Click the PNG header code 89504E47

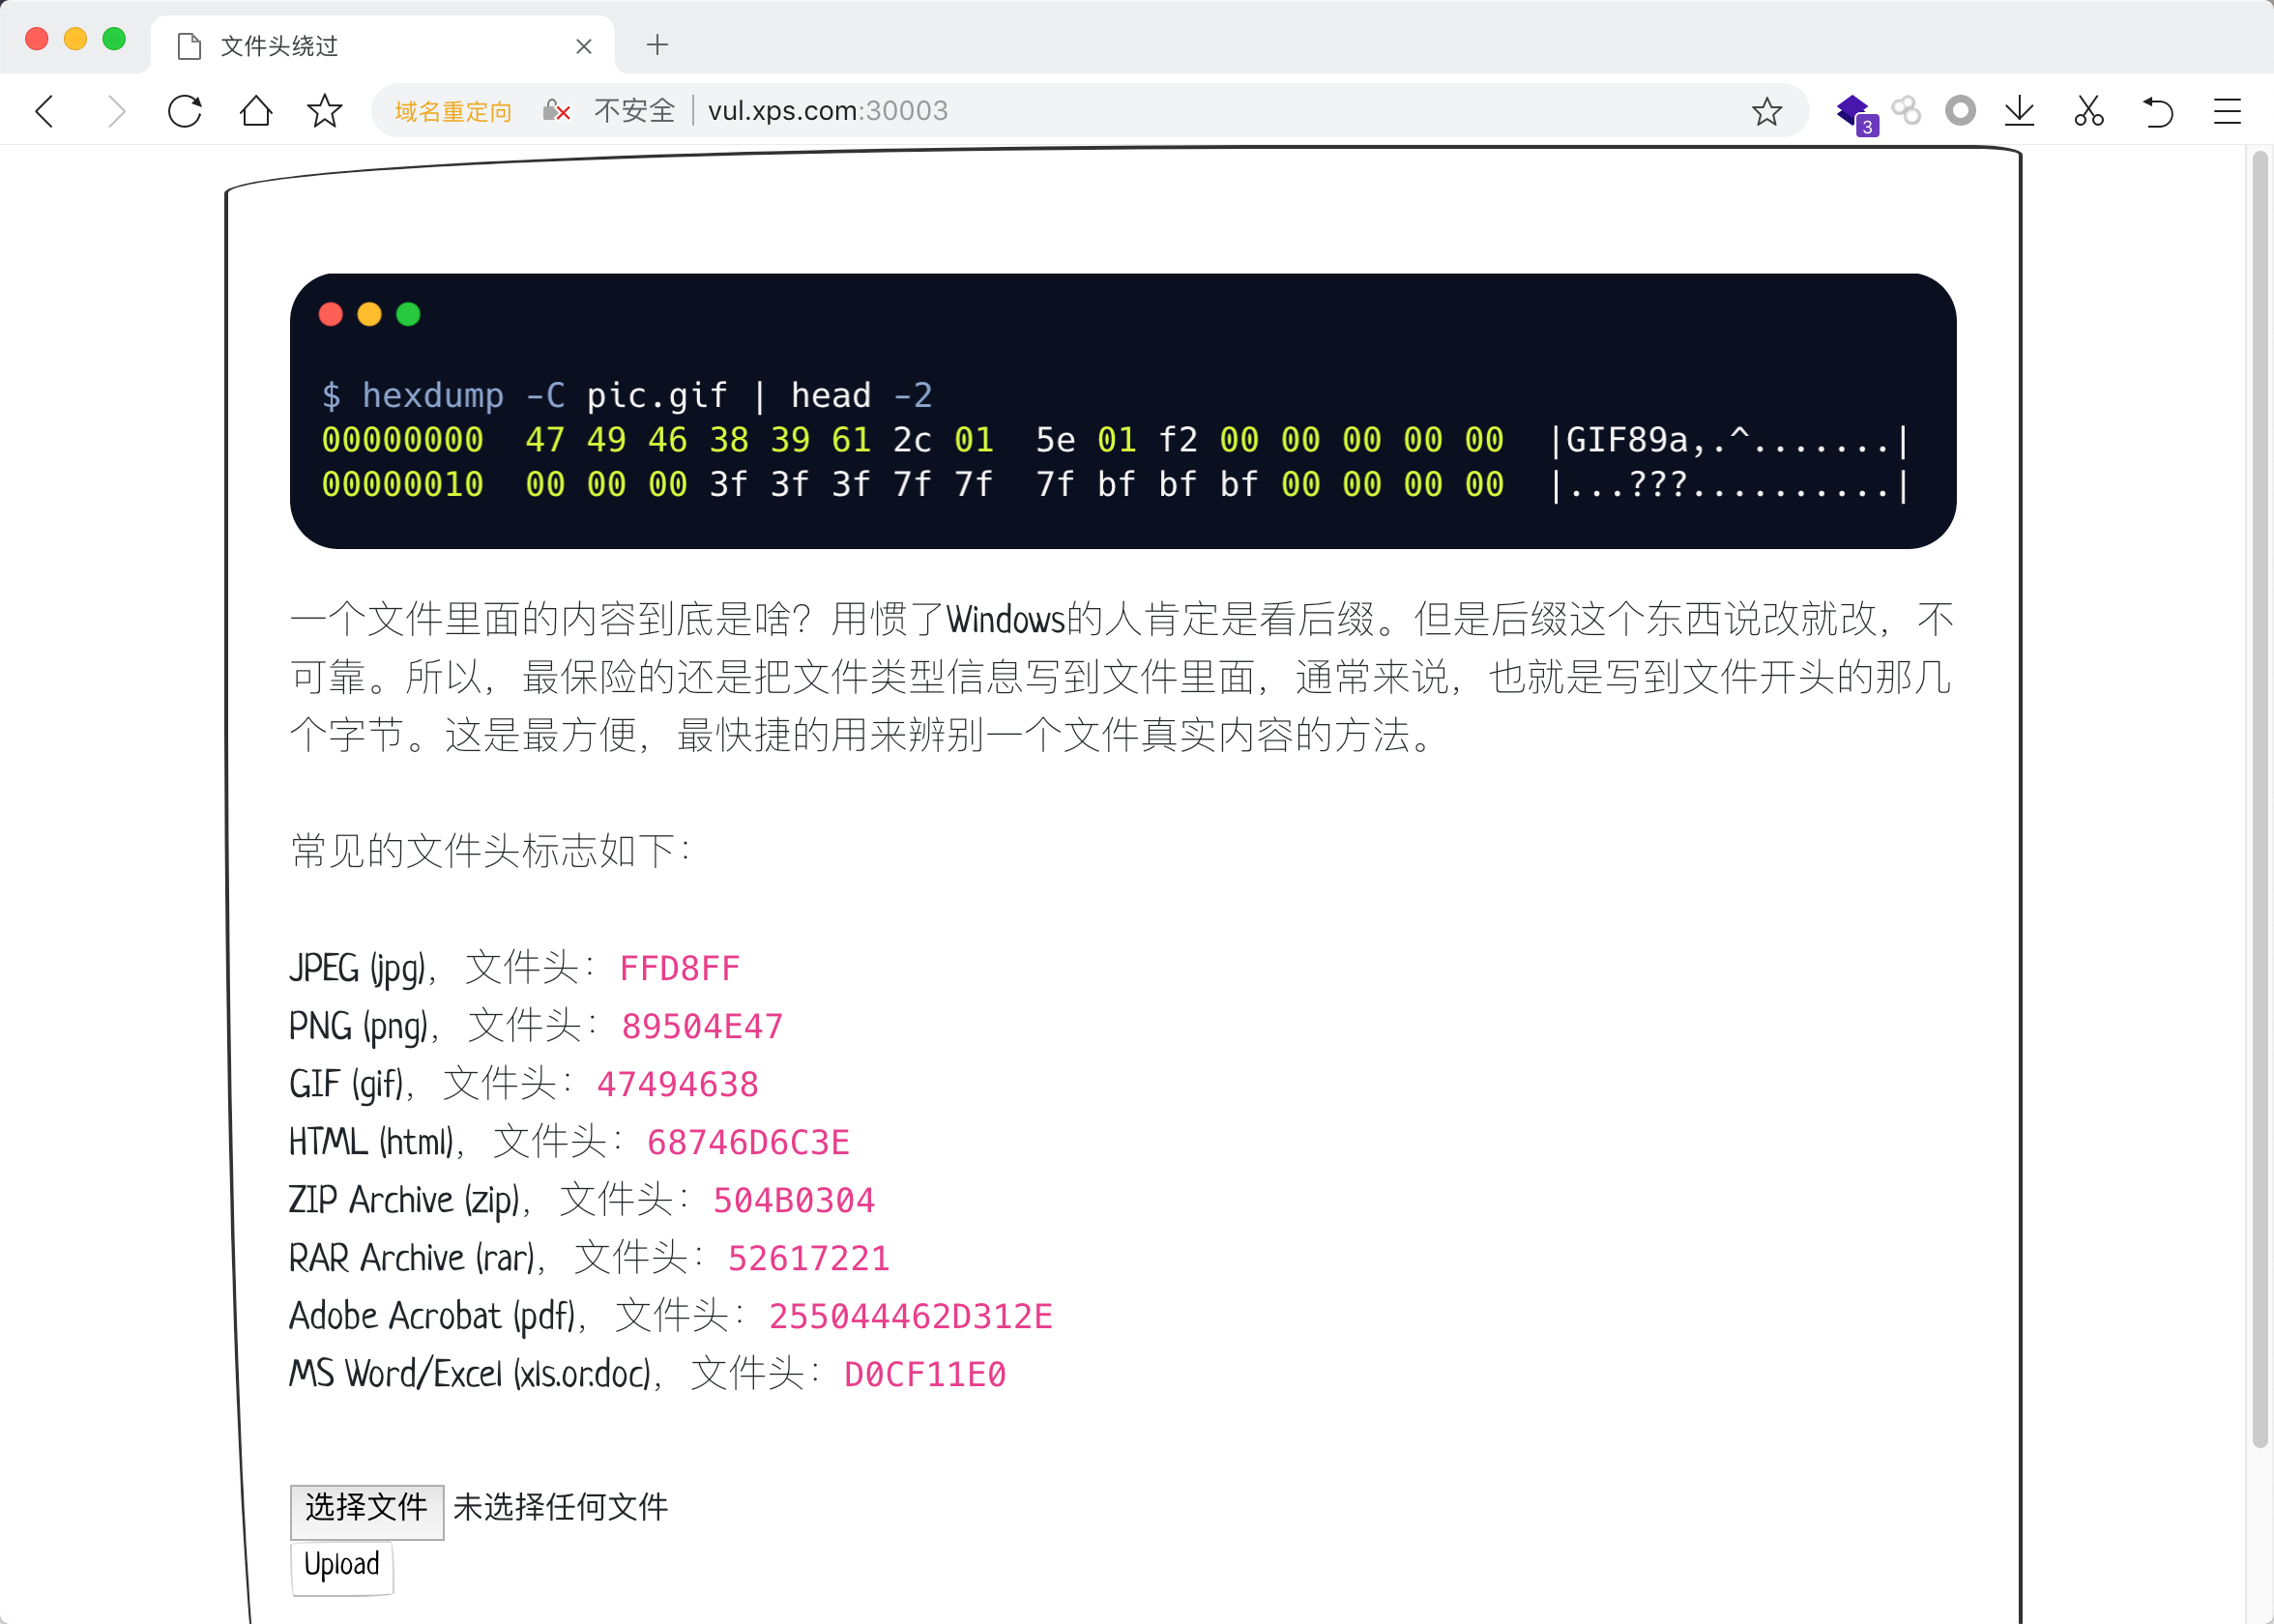(x=702, y=1026)
